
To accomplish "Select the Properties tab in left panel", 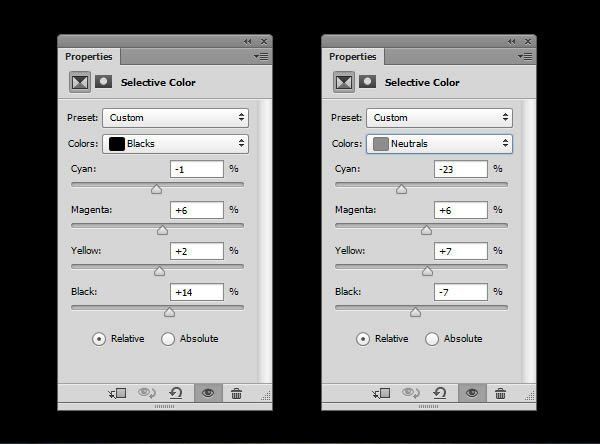I will point(89,57).
